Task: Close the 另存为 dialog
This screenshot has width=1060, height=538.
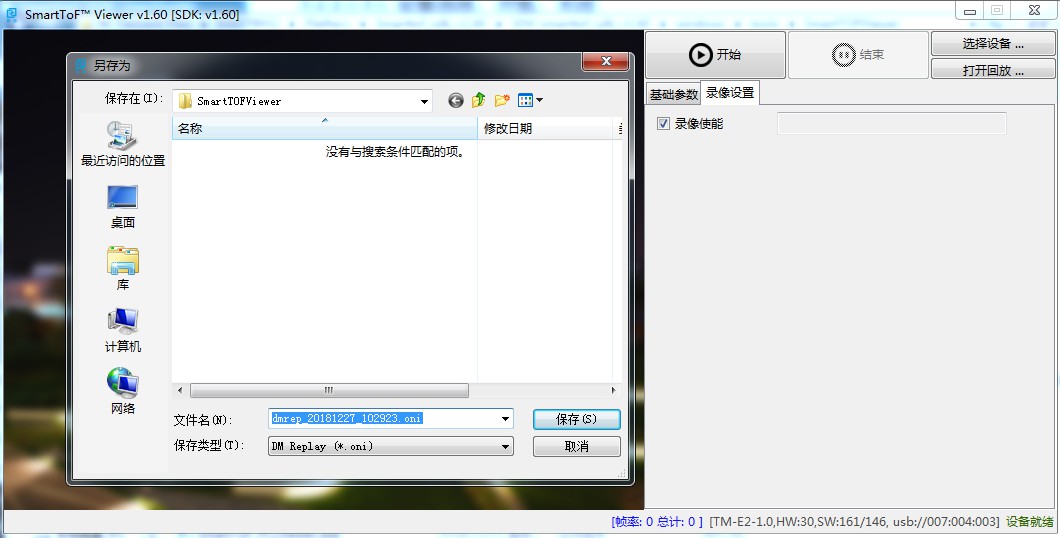Action: point(605,62)
